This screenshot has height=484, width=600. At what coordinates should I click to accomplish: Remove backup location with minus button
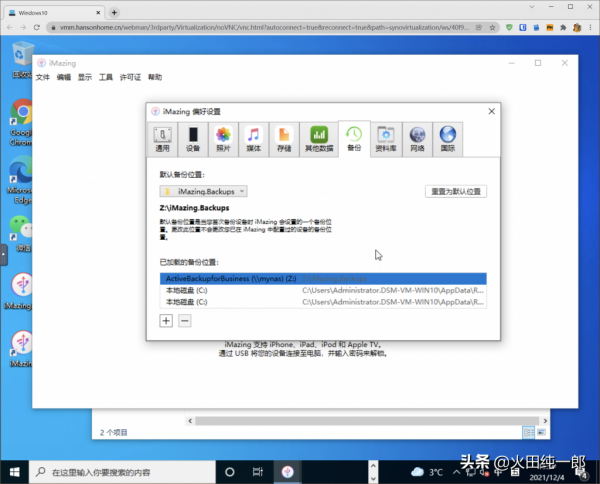pos(184,321)
